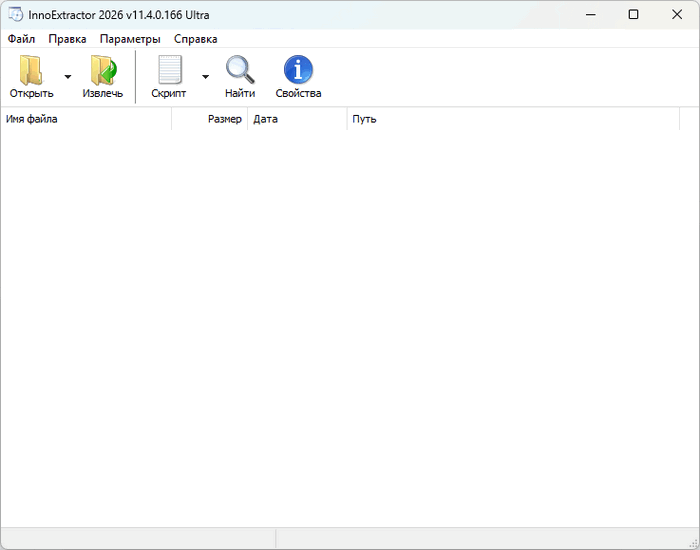Click the resize grip in status bar corner
Image resolution: width=700 pixels, height=550 pixels.
coord(693,543)
